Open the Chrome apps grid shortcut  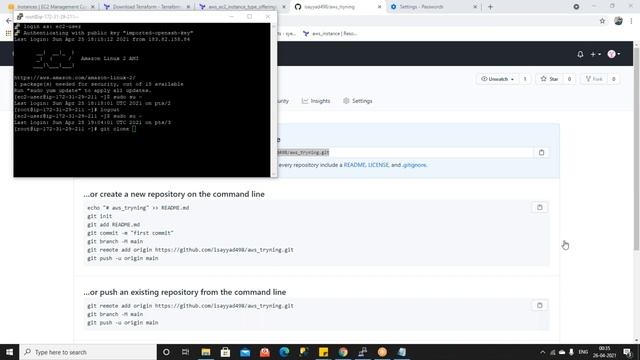8,33
